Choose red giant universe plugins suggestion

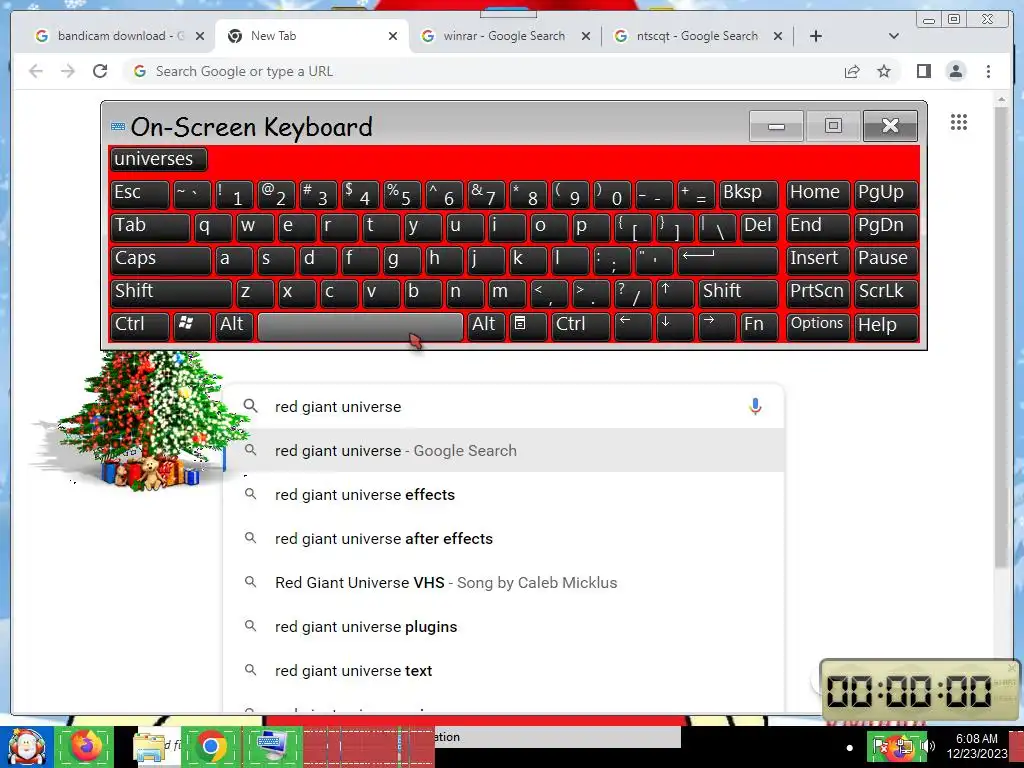click(x=503, y=626)
